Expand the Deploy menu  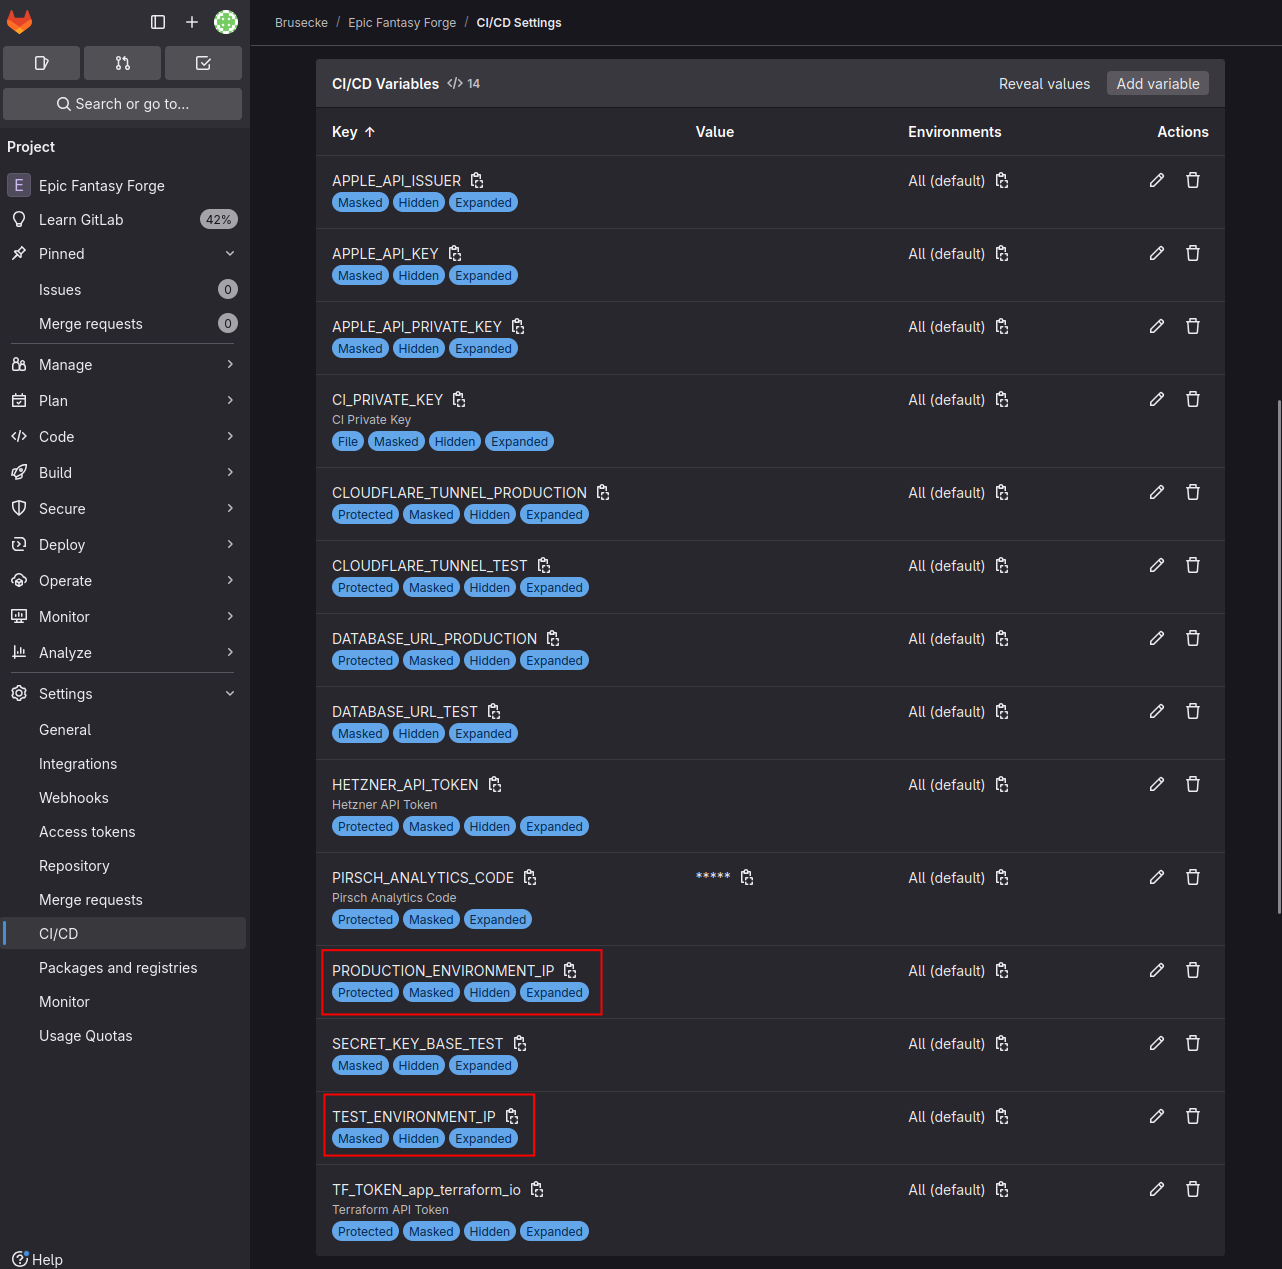tap(123, 545)
